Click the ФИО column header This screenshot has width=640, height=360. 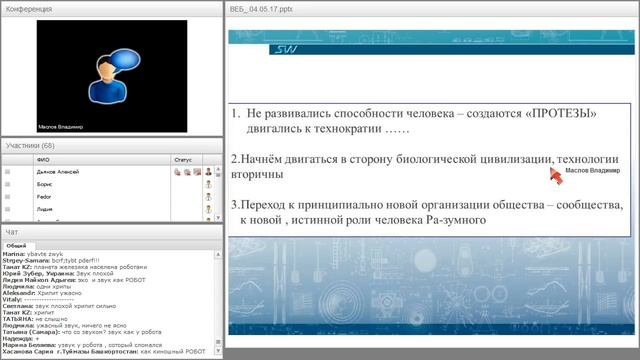click(x=102, y=160)
